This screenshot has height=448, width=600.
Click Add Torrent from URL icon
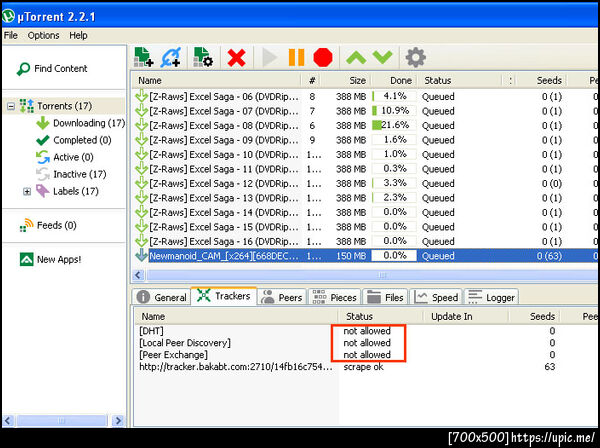click(171, 57)
